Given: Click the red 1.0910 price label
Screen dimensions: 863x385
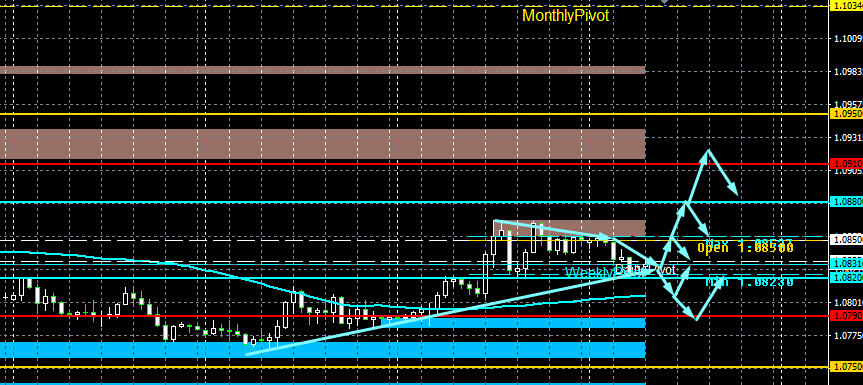Looking at the screenshot, I should tap(846, 164).
